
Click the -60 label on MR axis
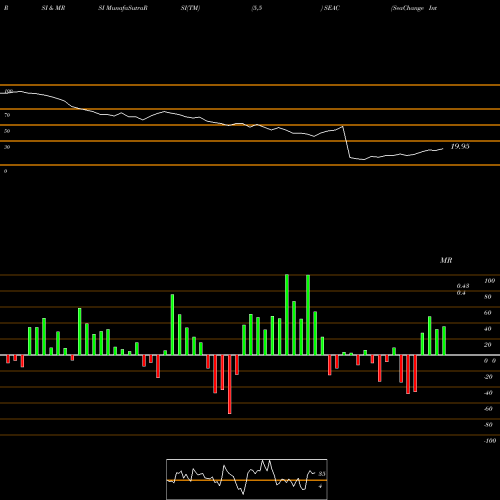pos(488,409)
